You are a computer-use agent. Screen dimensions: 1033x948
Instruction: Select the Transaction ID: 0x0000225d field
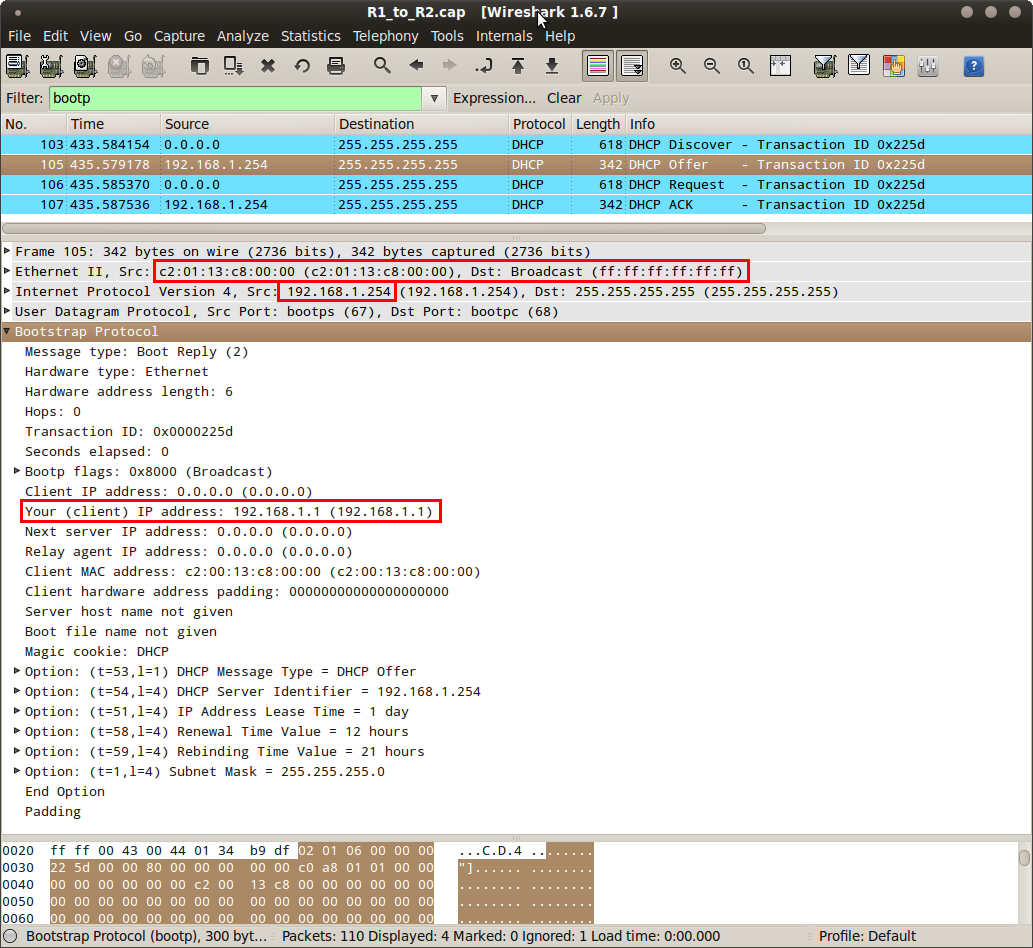pyautogui.click(x=128, y=432)
